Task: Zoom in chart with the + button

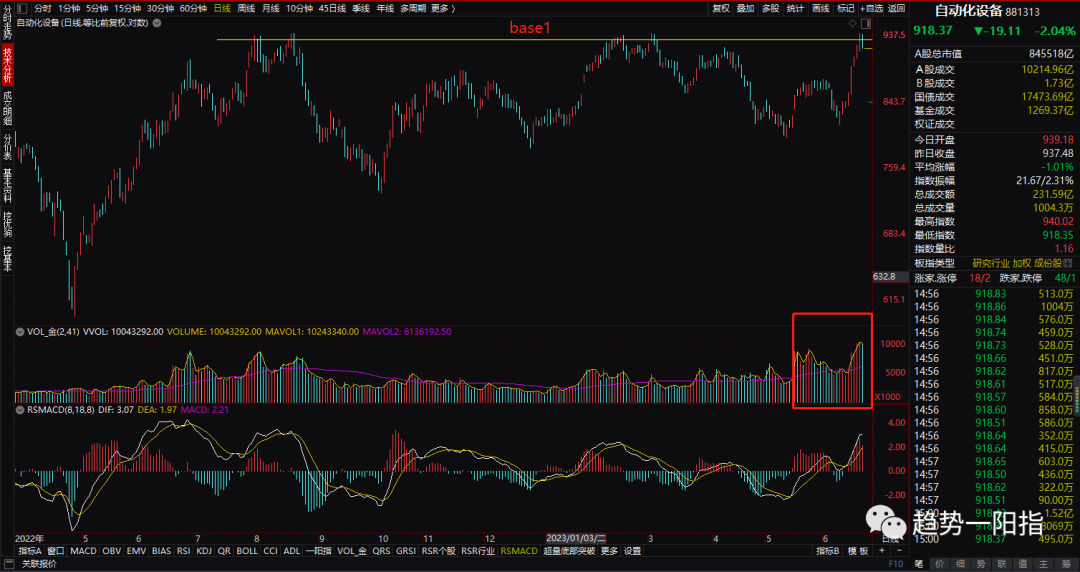Action: point(882,551)
